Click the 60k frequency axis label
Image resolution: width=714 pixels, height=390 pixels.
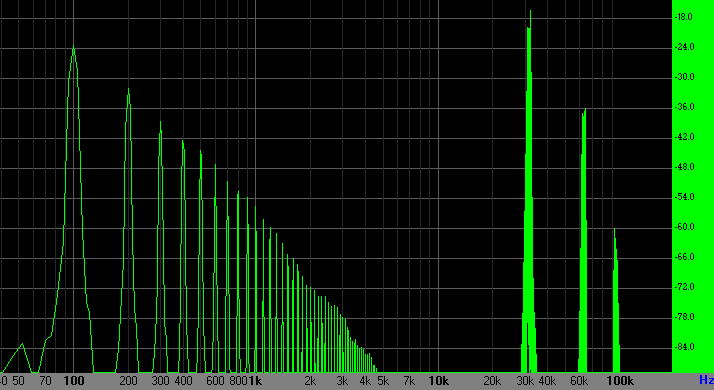[x=579, y=381]
